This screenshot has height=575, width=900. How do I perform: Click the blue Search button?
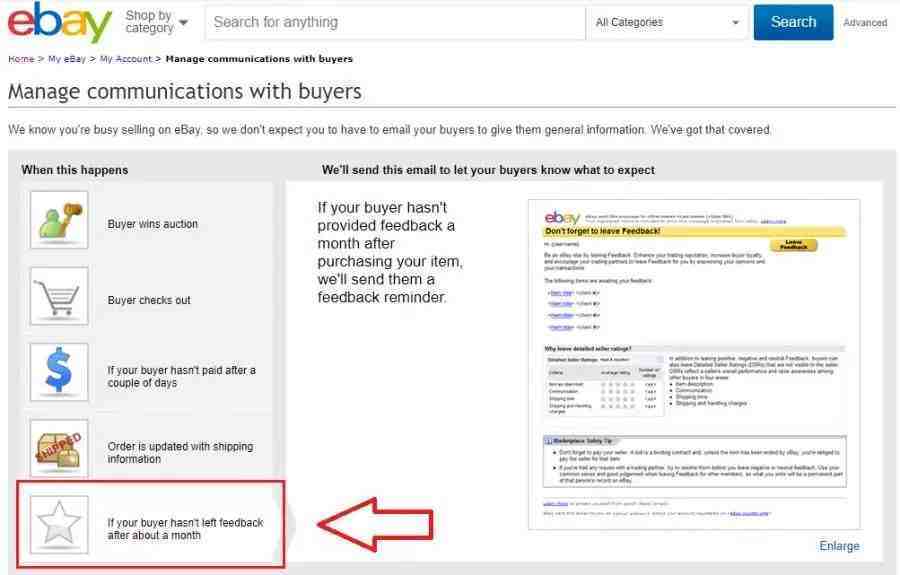click(x=793, y=22)
